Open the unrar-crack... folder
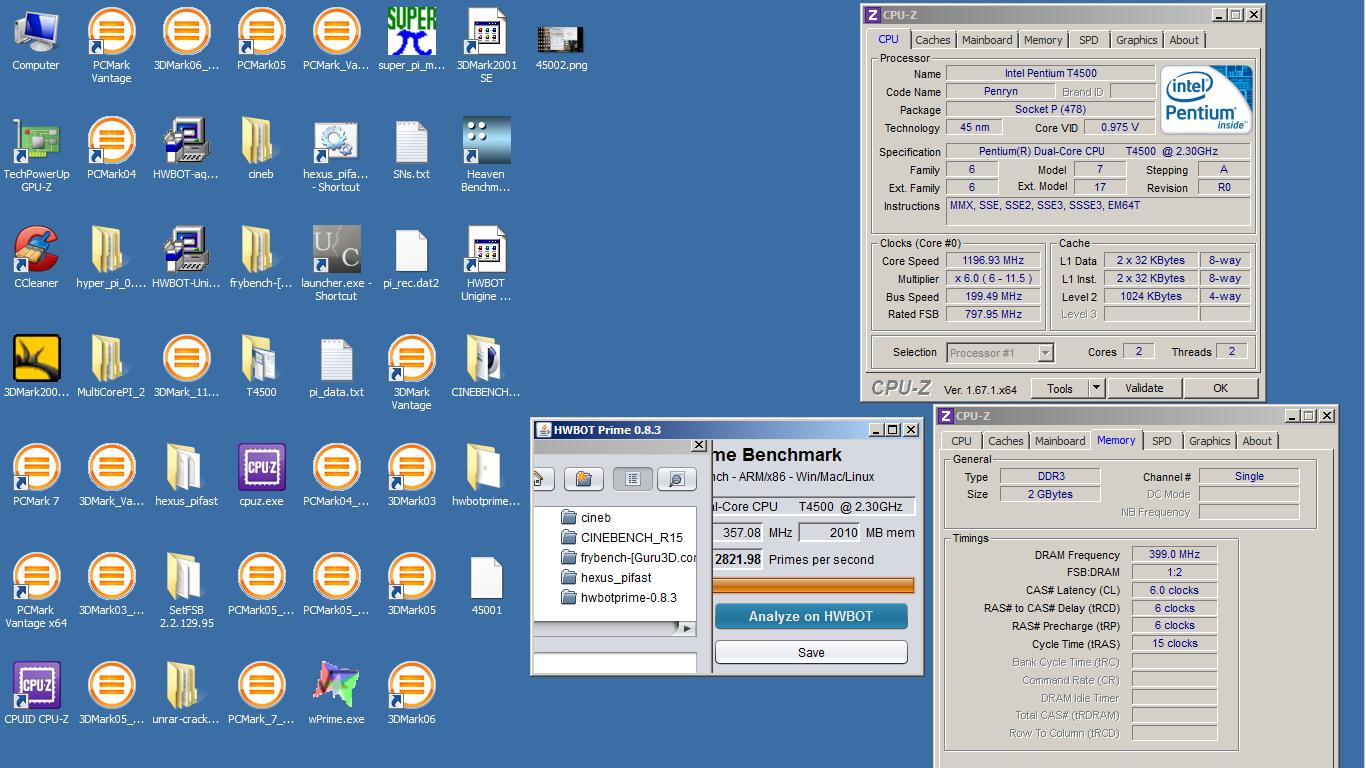The width and height of the screenshot is (1366, 768). (186, 693)
